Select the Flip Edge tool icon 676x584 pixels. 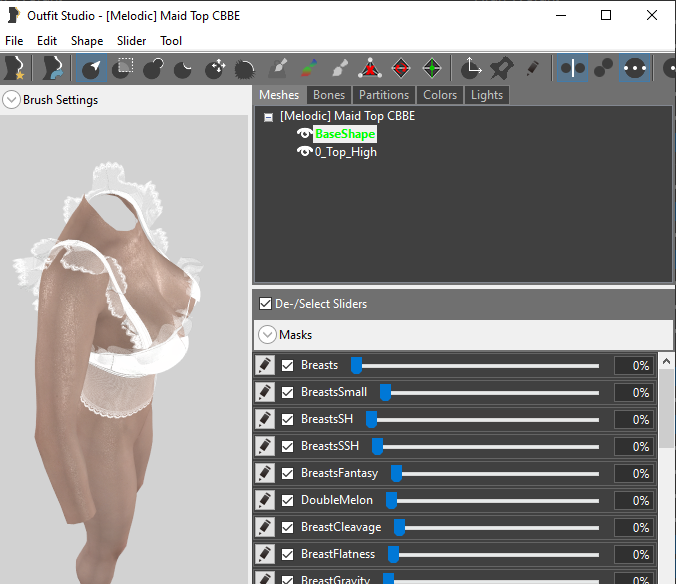tap(401, 68)
